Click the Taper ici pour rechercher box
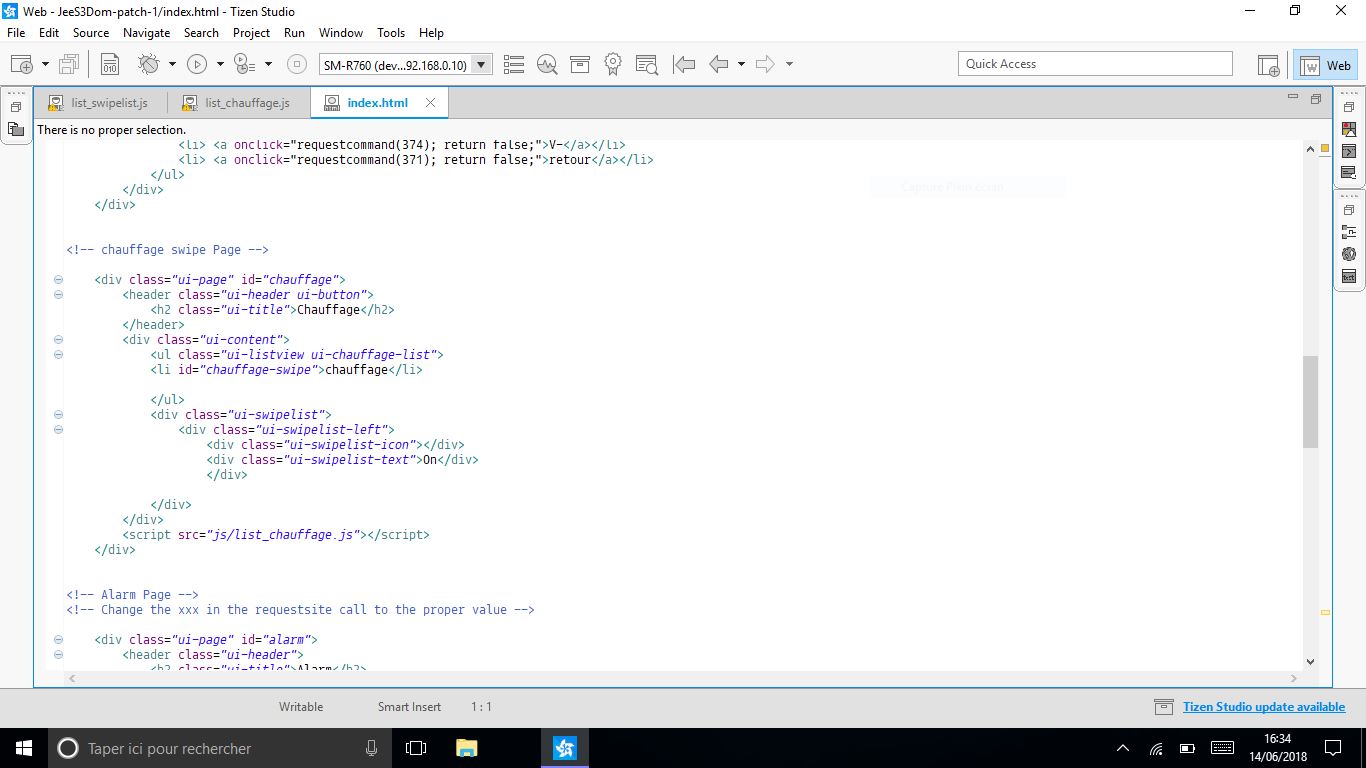1366x768 pixels. click(x=219, y=748)
